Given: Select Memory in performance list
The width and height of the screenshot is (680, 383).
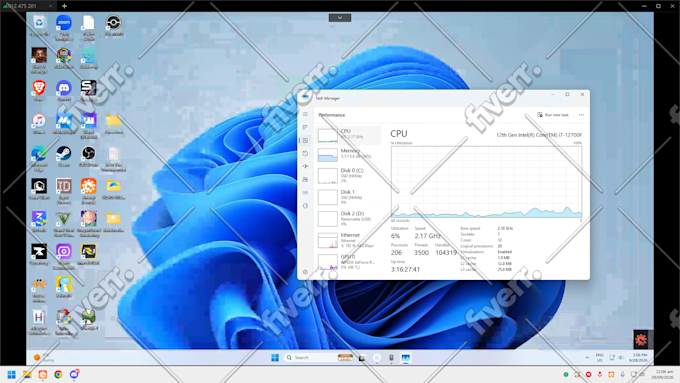Looking at the screenshot, I should tap(348, 155).
